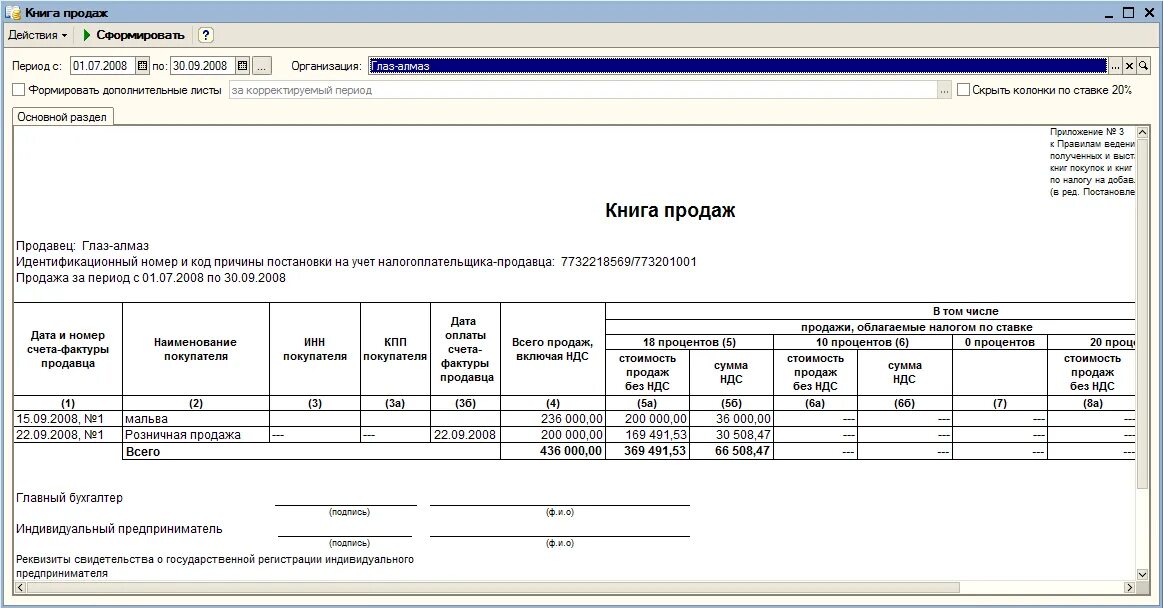Click the Продавец: Глаз-алмаз line
1163x608 pixels.
[x=82, y=246]
